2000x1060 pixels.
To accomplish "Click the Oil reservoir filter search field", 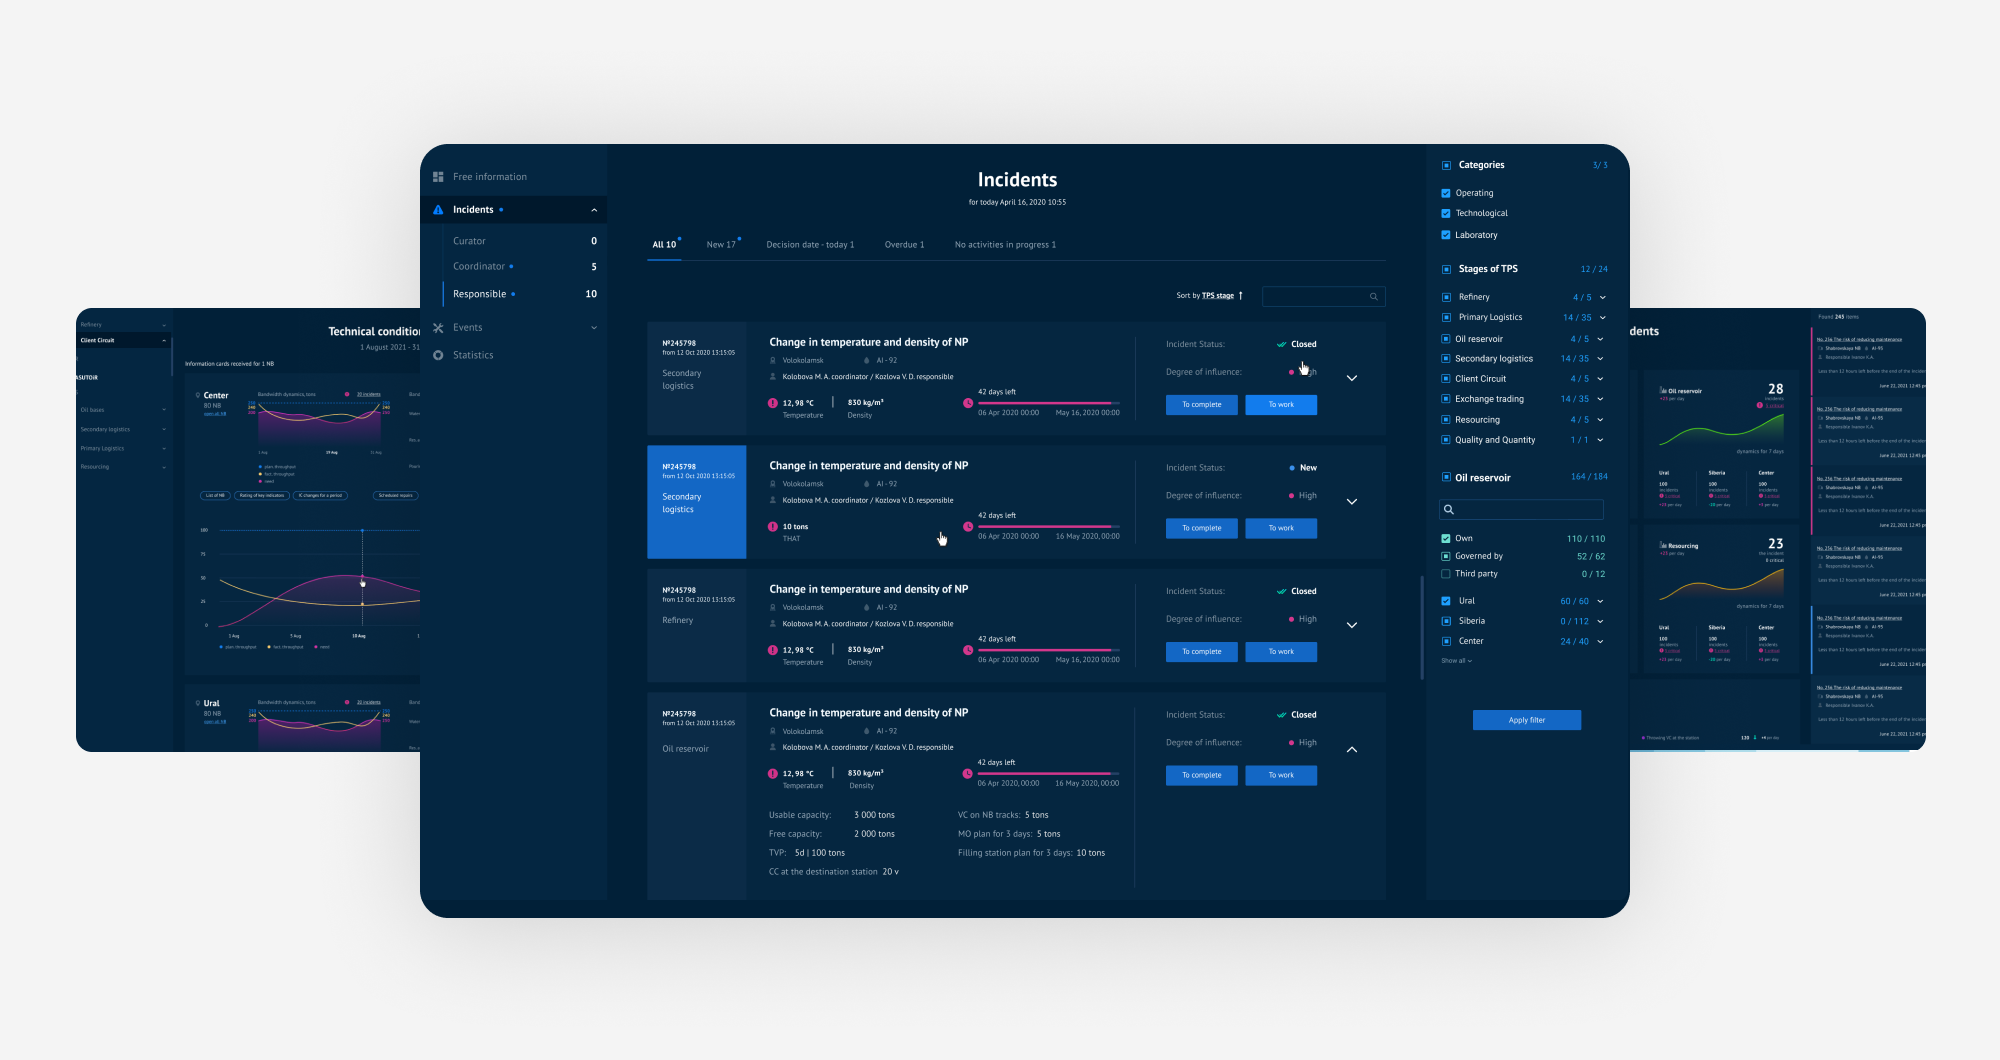I will click(x=1521, y=510).
